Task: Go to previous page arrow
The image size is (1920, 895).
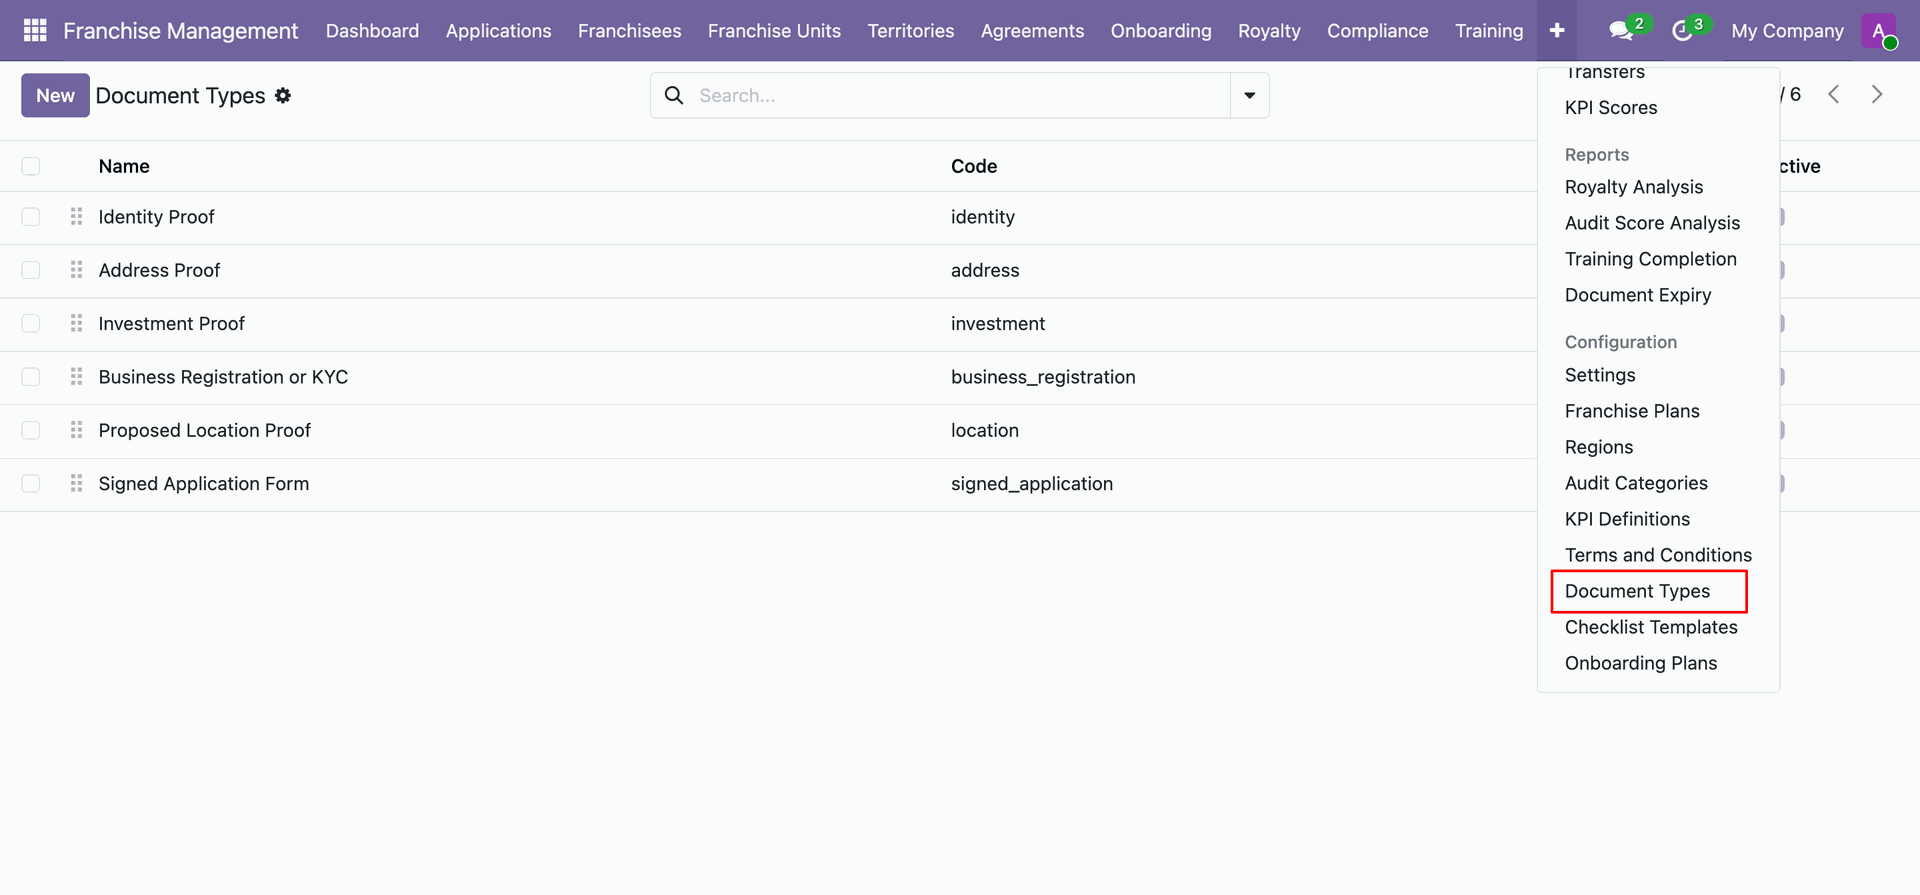Action: click(1834, 94)
